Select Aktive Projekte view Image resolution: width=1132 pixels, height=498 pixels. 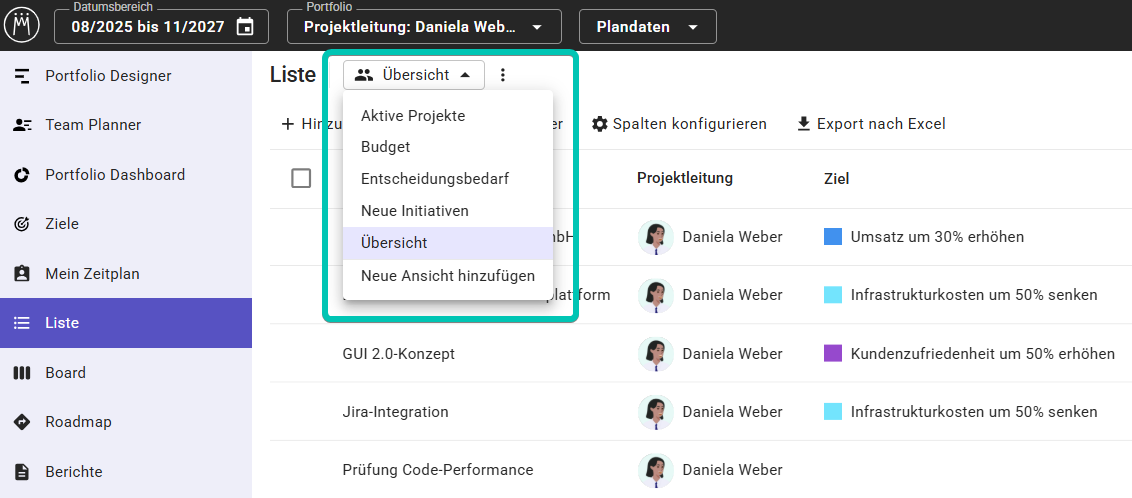coord(412,116)
